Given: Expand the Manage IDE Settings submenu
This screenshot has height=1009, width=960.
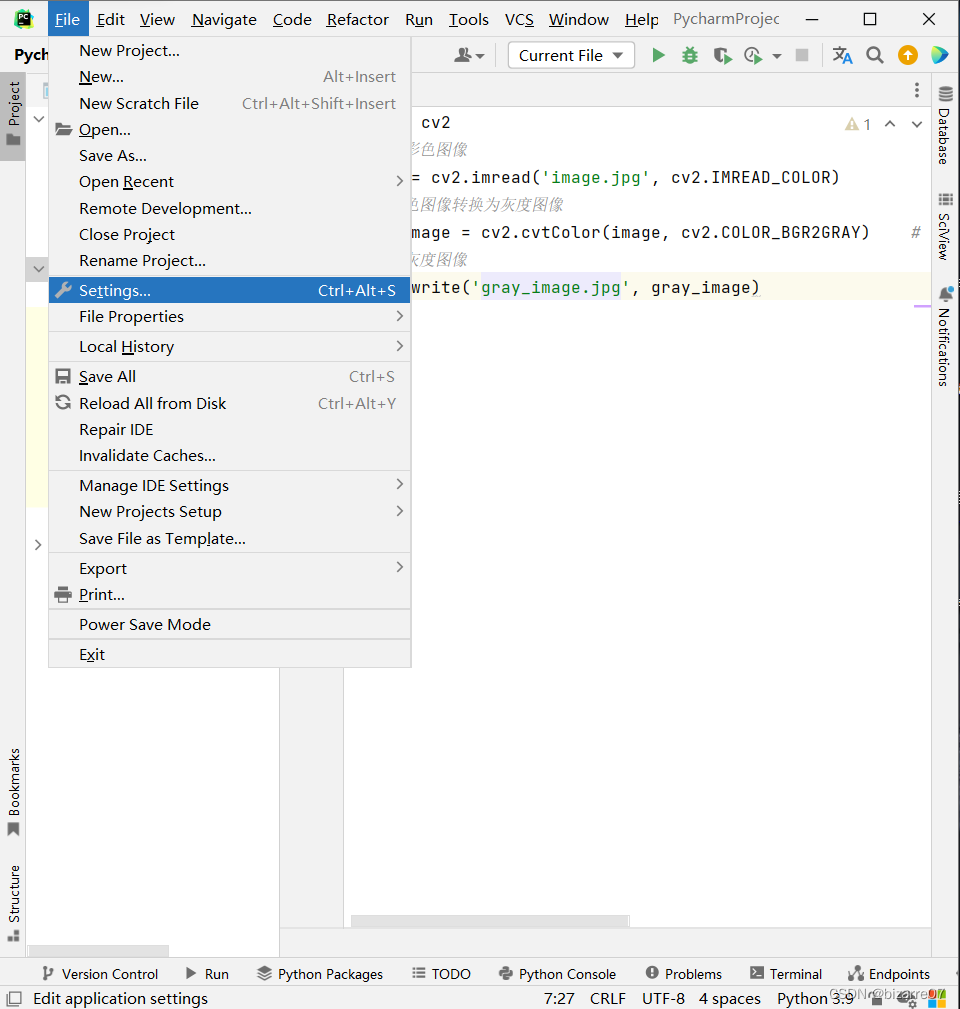Looking at the screenshot, I should coord(230,486).
